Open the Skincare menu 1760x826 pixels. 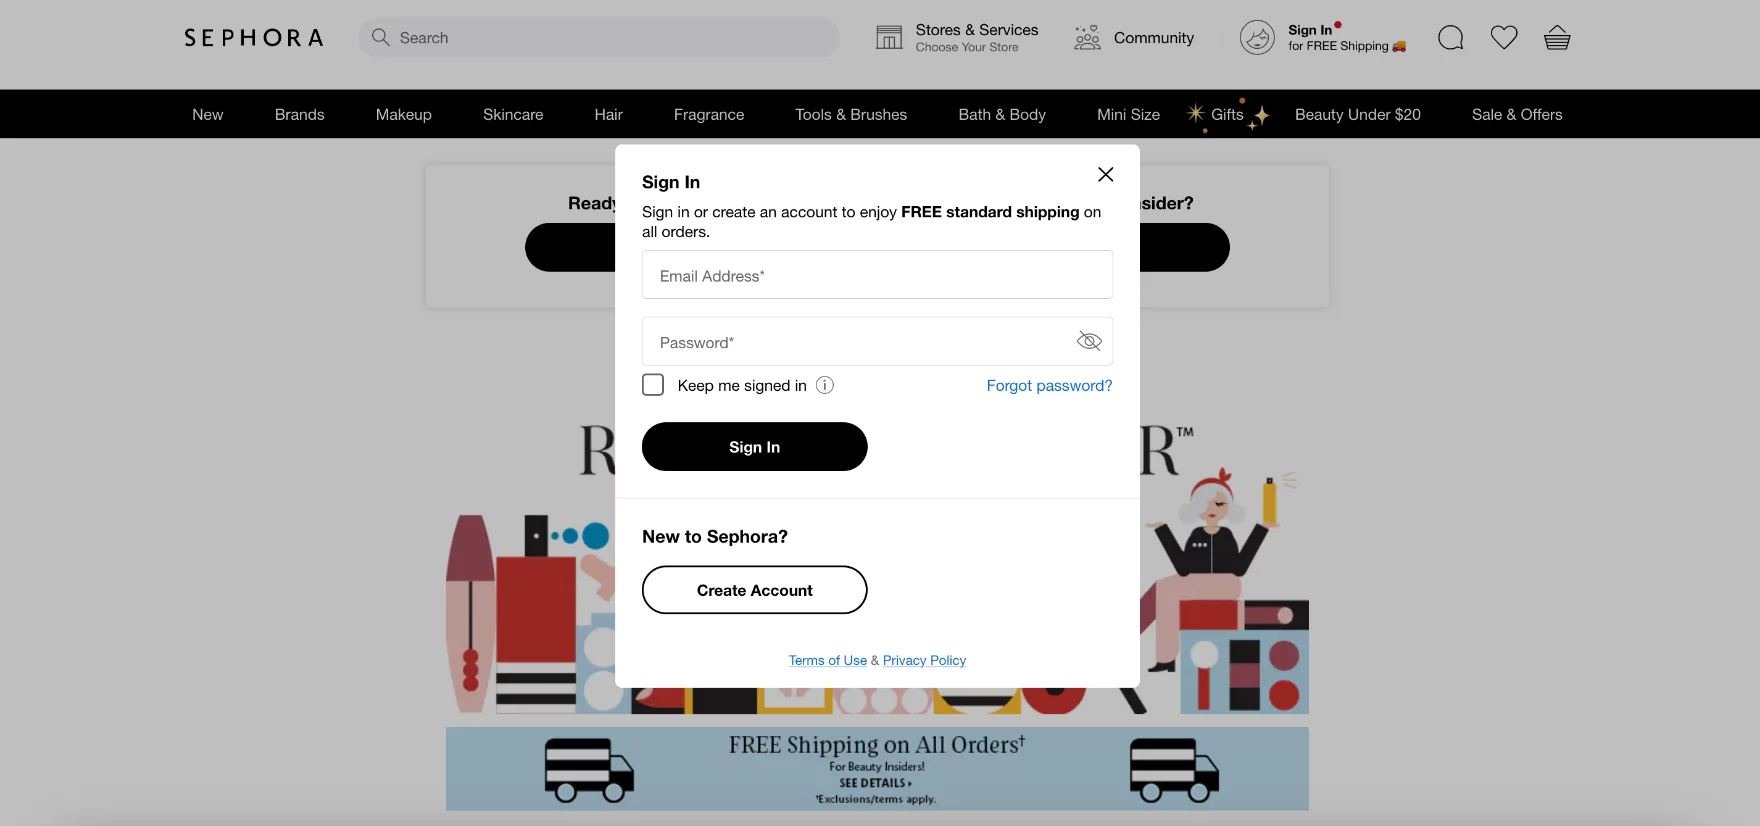point(513,115)
